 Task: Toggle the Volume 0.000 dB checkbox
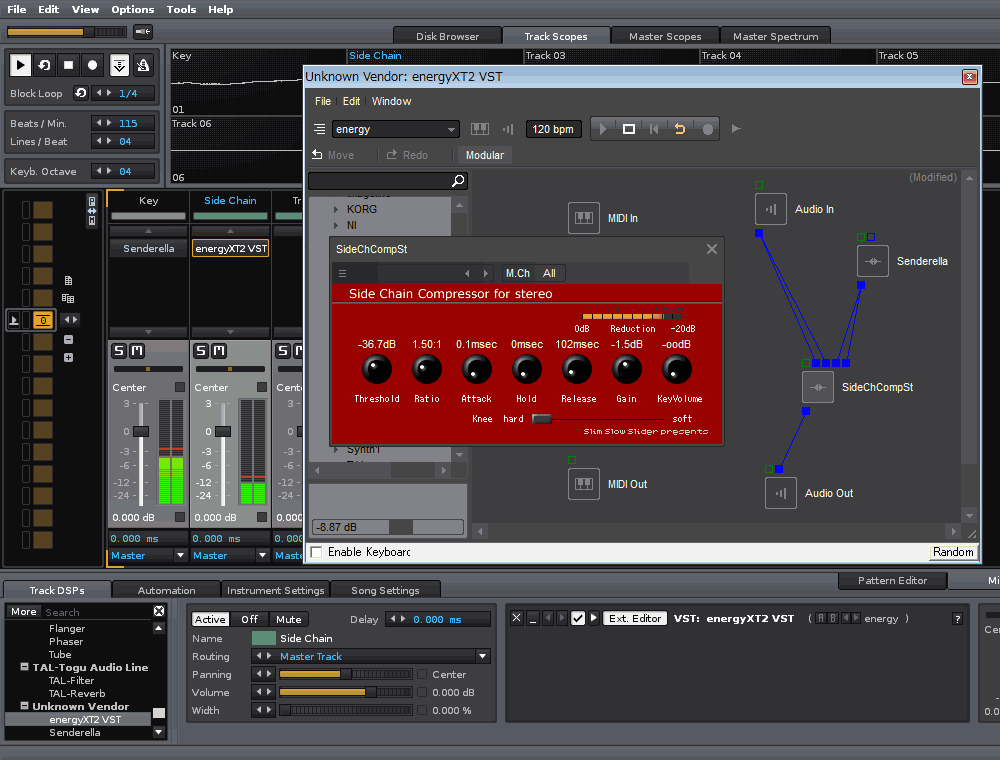(x=422, y=692)
